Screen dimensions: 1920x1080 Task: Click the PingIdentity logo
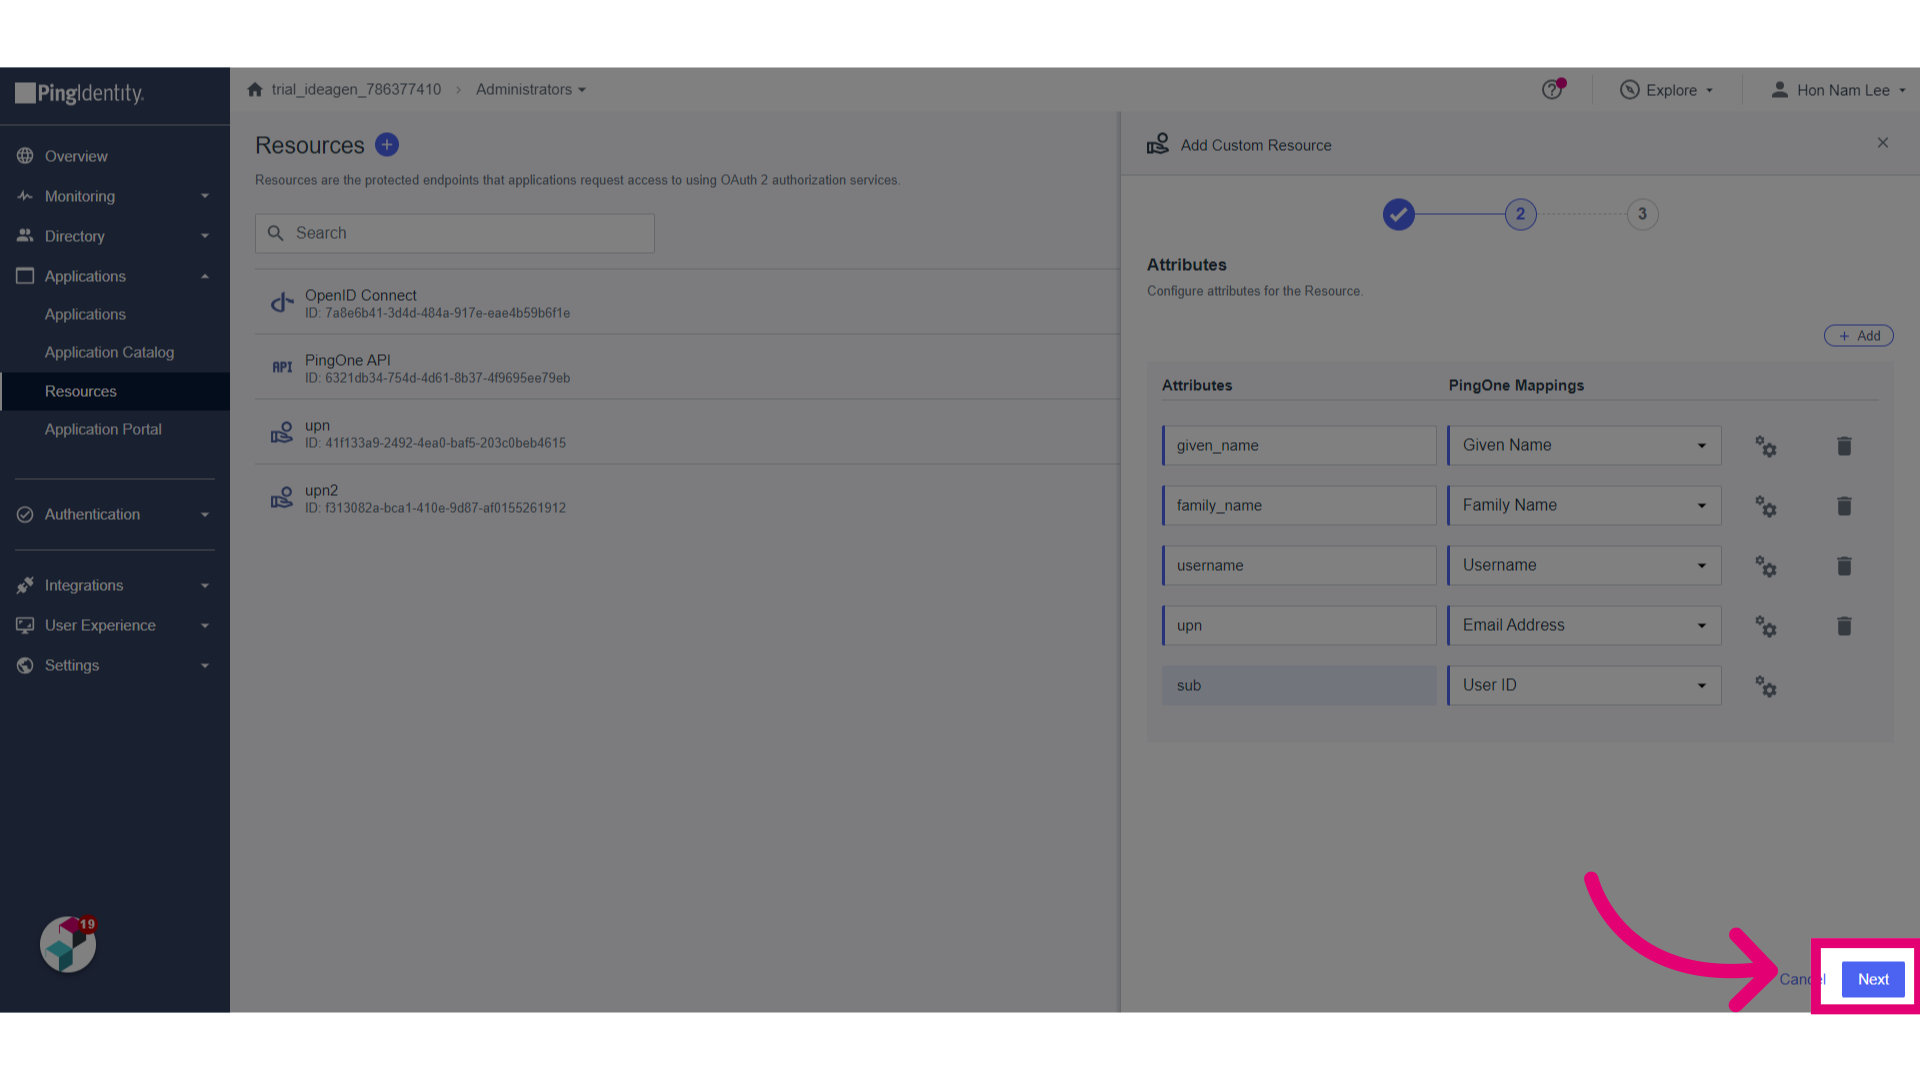(80, 93)
